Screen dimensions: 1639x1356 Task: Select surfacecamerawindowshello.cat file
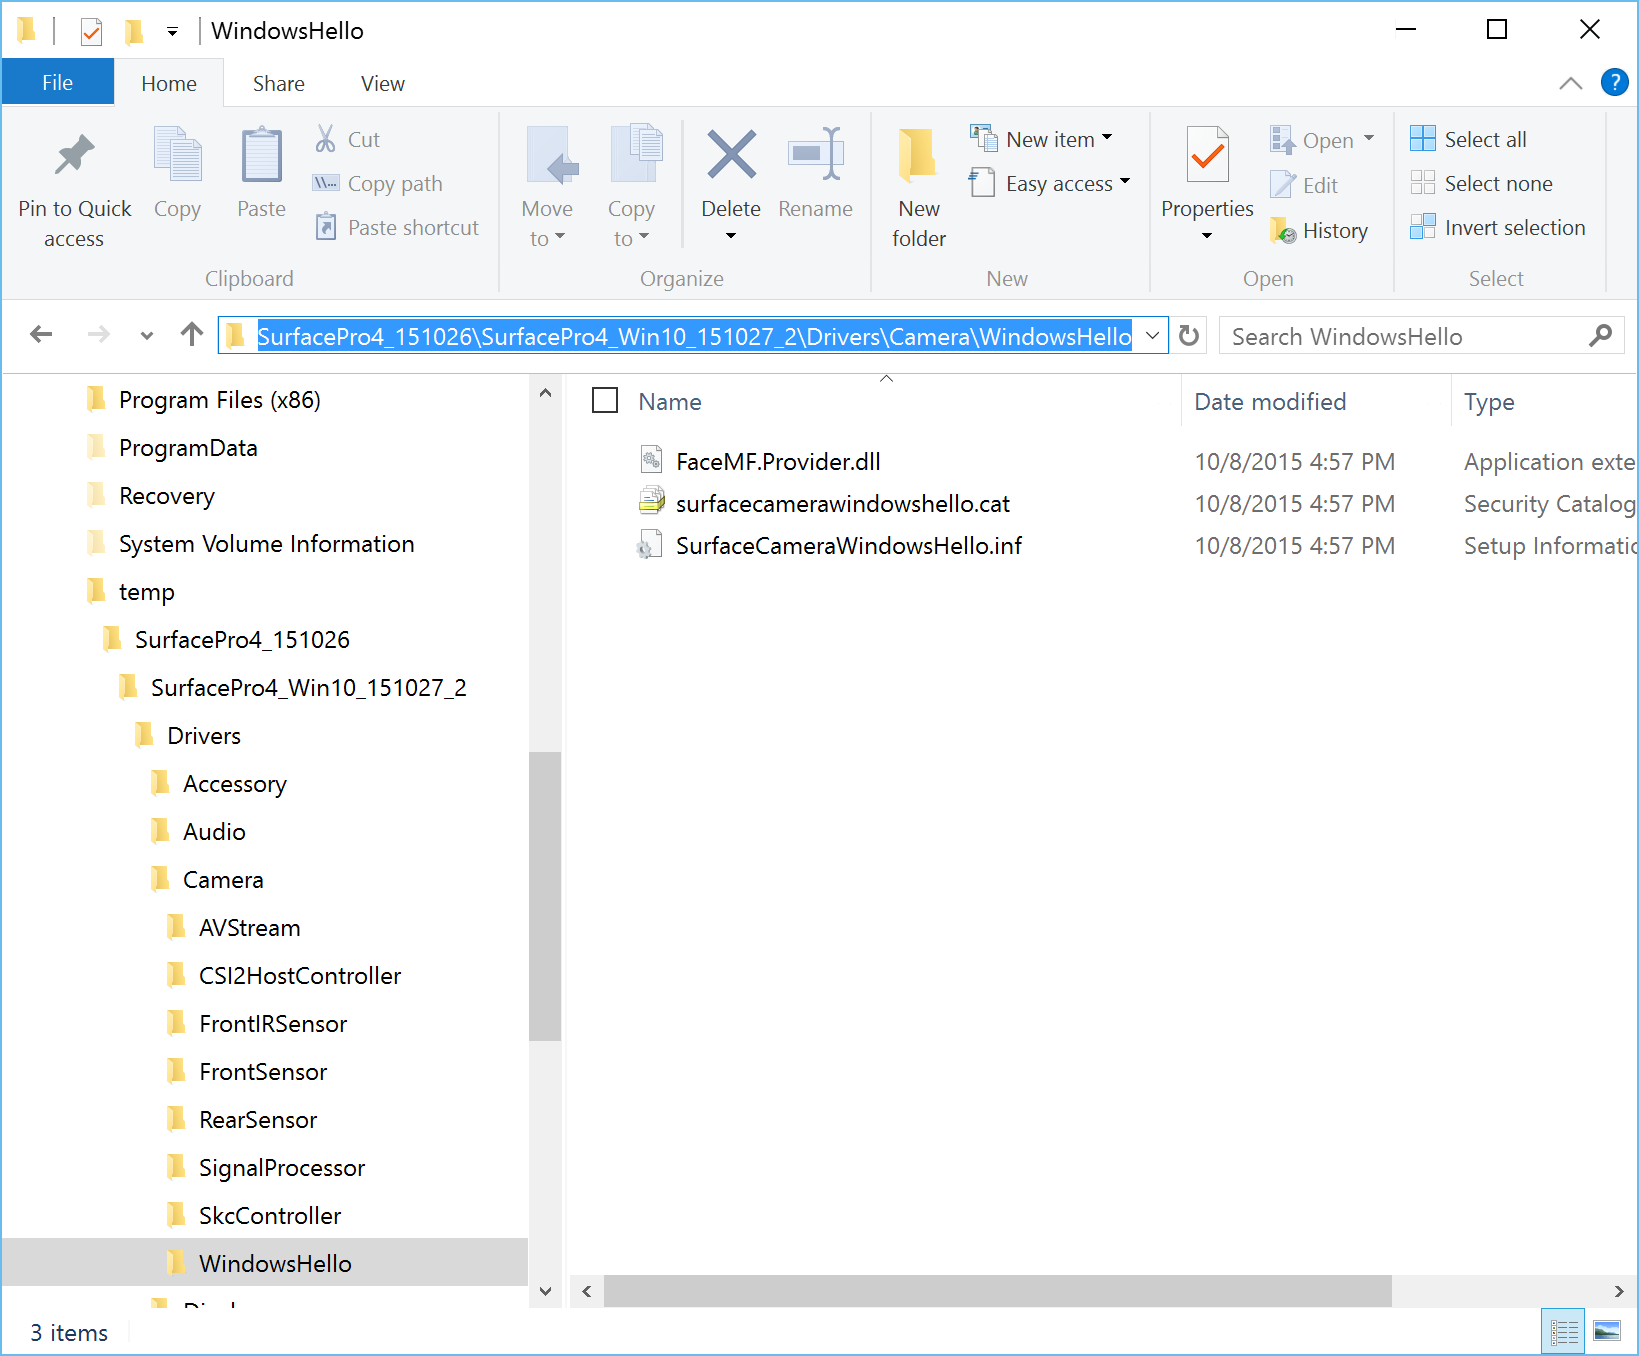pos(843,503)
